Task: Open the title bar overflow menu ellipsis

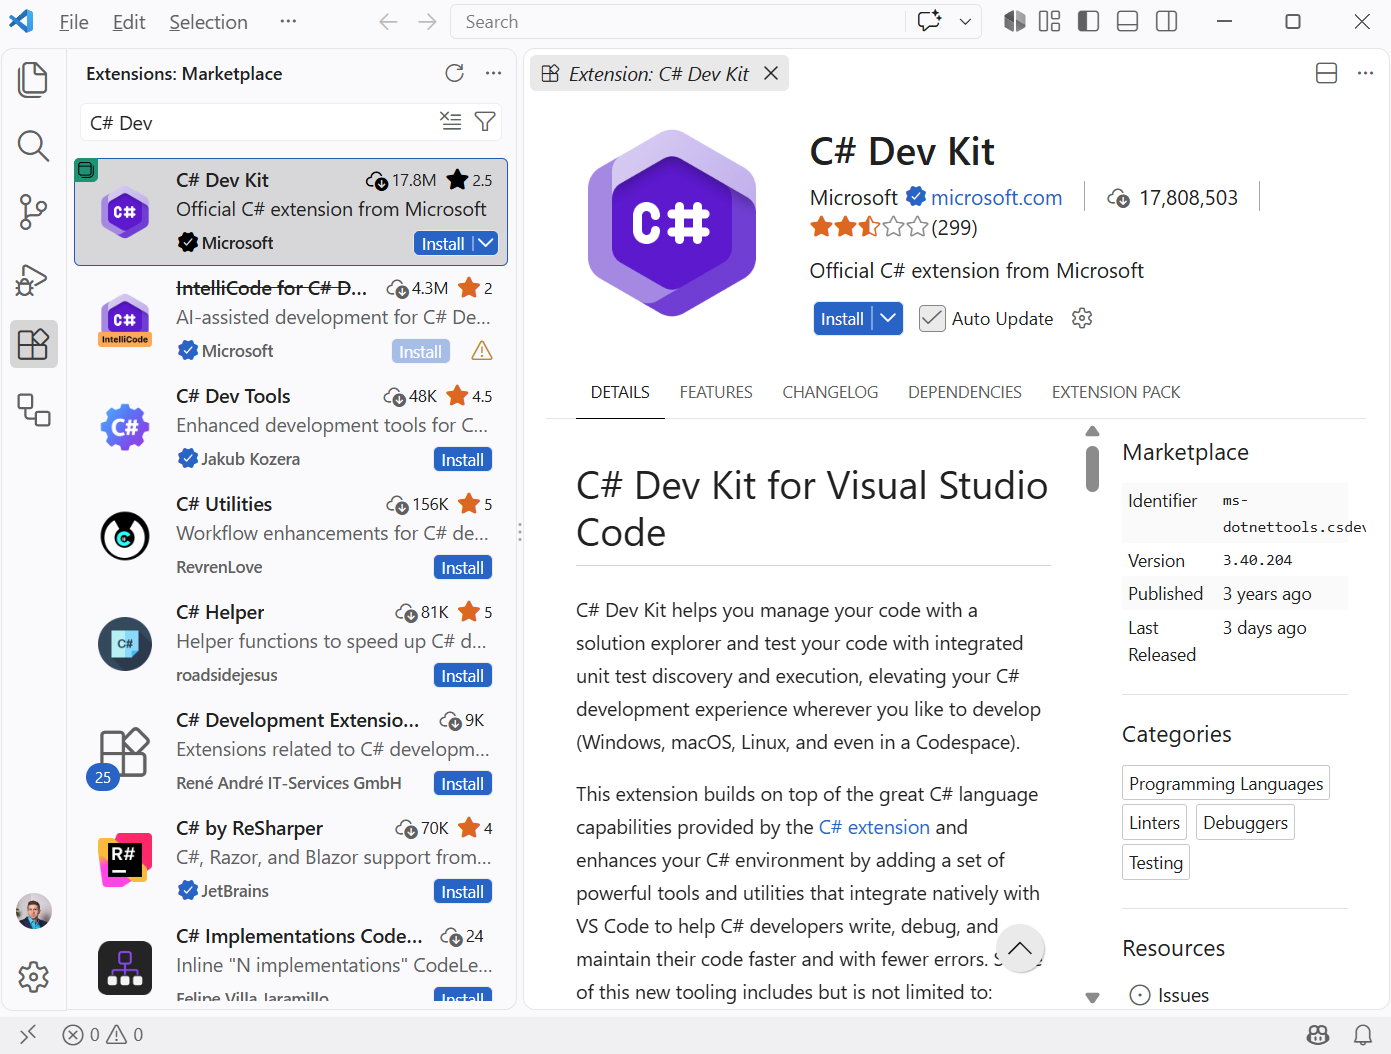Action: click(x=288, y=22)
